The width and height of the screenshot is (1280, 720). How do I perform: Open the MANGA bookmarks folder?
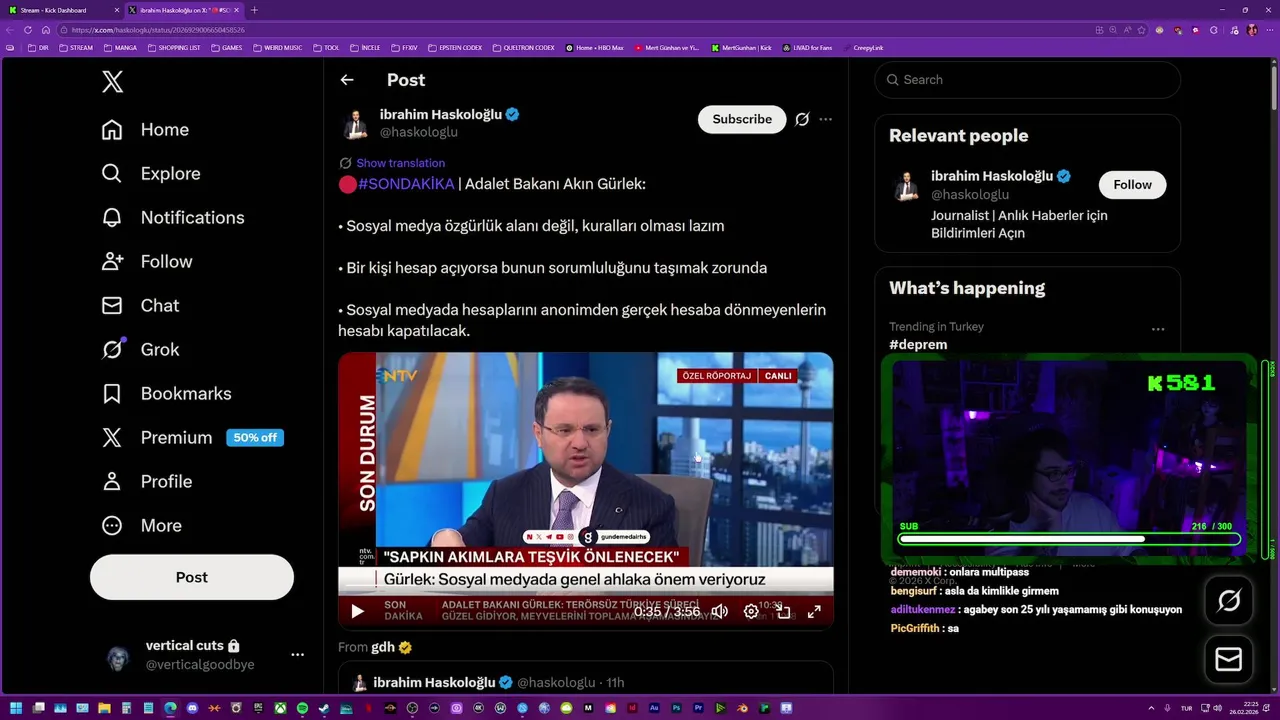click(120, 47)
